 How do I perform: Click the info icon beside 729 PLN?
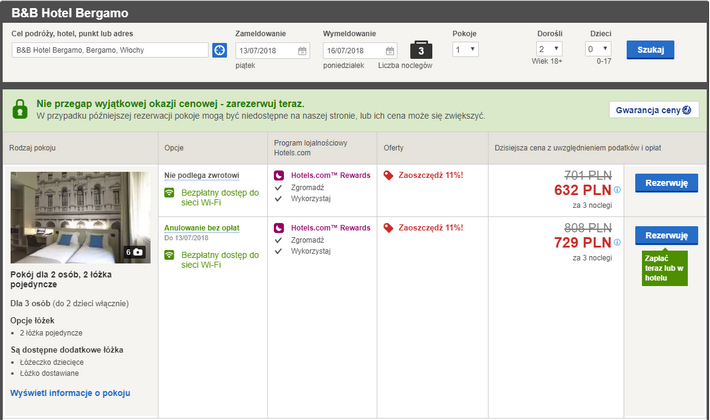pyautogui.click(x=617, y=243)
